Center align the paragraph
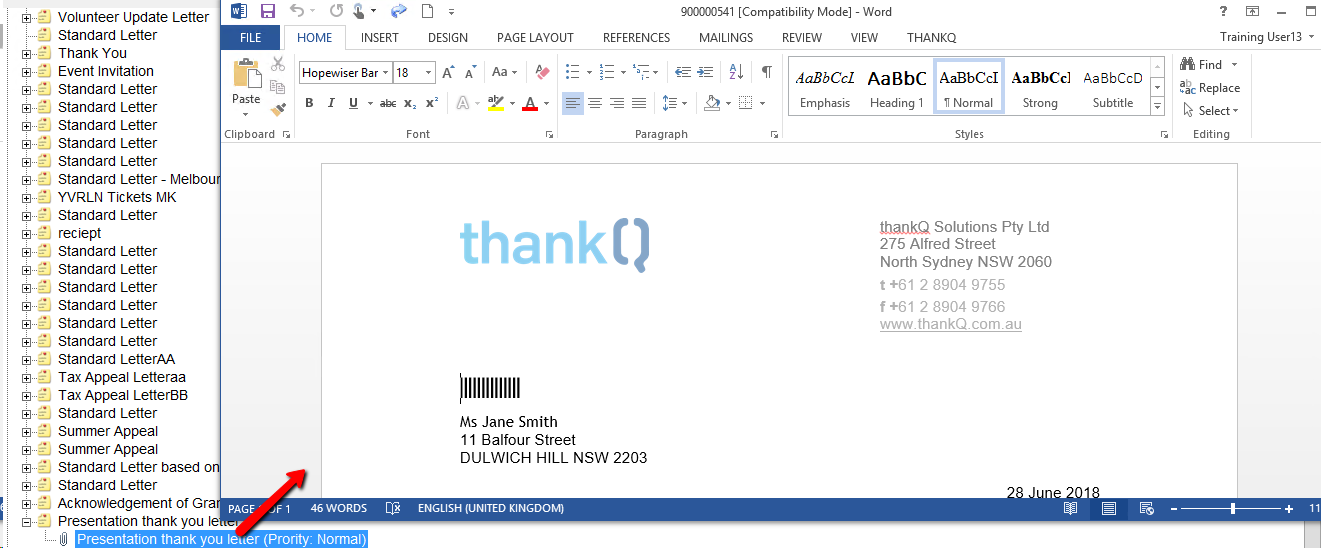 595,103
